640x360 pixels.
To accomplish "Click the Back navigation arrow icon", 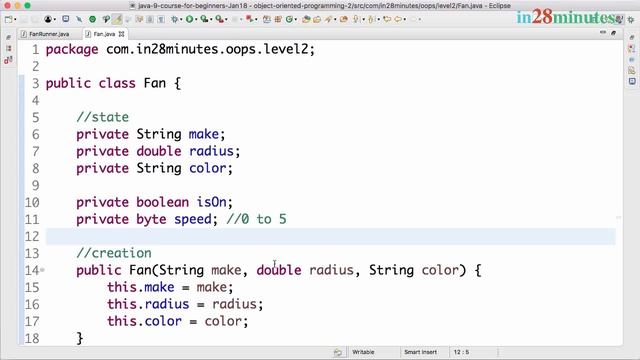I will click(398, 19).
